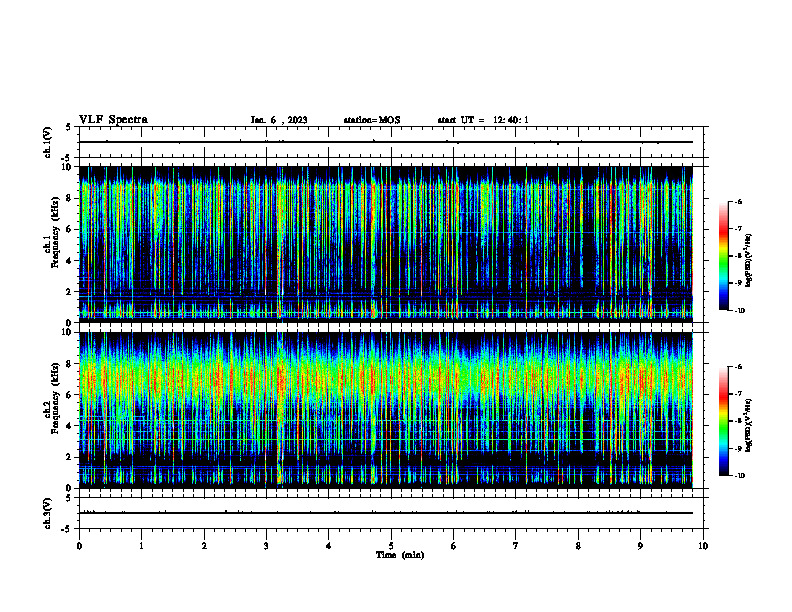Click the "5" tick label beside ch.1(V)
This screenshot has width=792, height=612.
pos(68,128)
